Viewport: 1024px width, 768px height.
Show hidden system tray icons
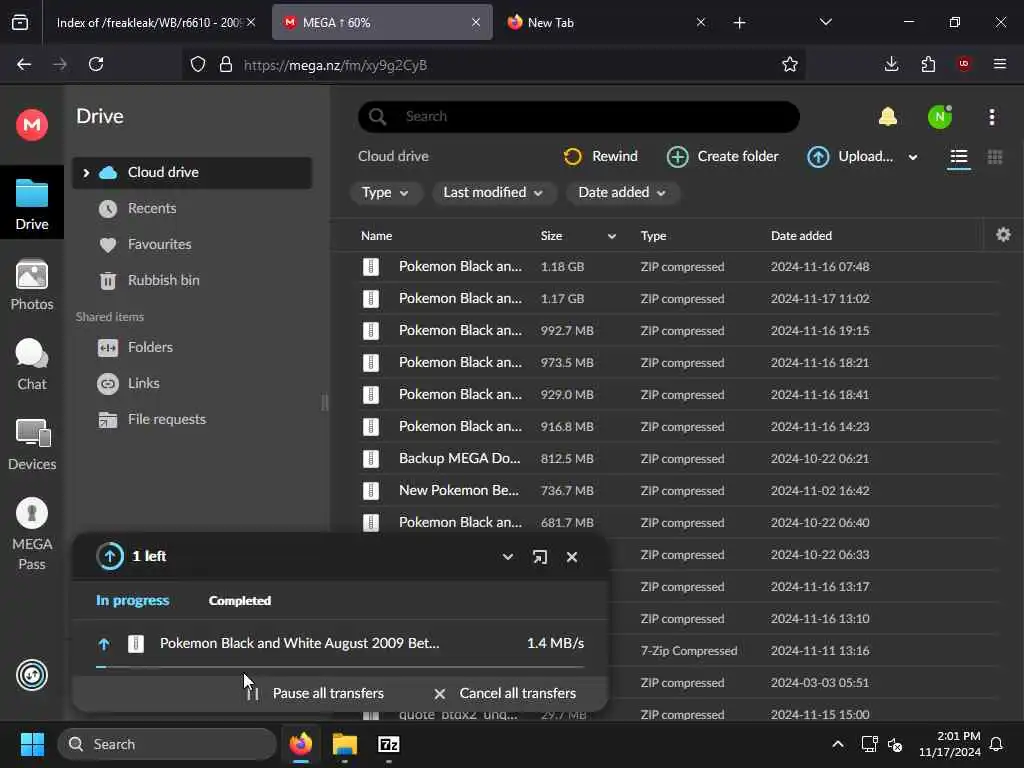click(838, 744)
